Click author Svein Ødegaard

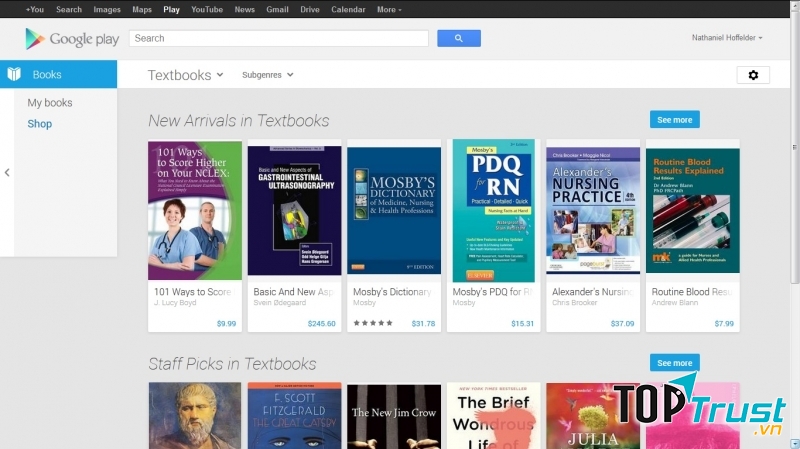pyautogui.click(x=280, y=303)
